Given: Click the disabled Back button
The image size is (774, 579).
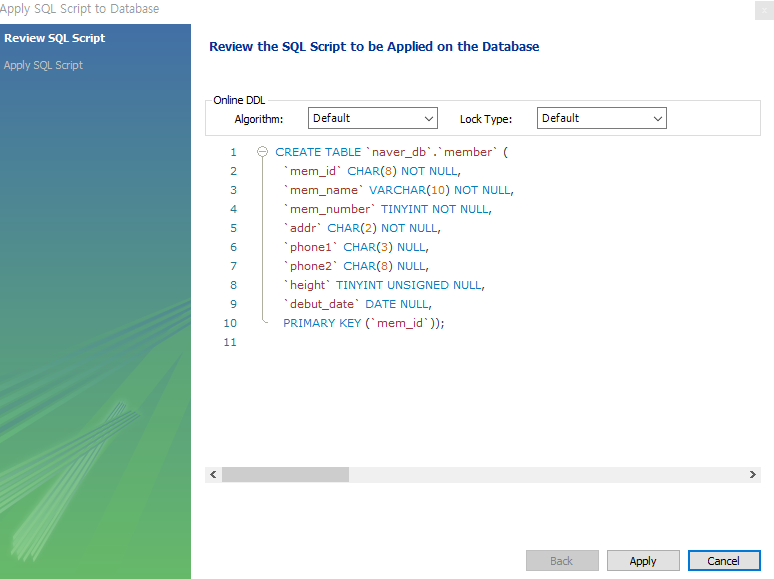Looking at the screenshot, I should (x=562, y=561).
